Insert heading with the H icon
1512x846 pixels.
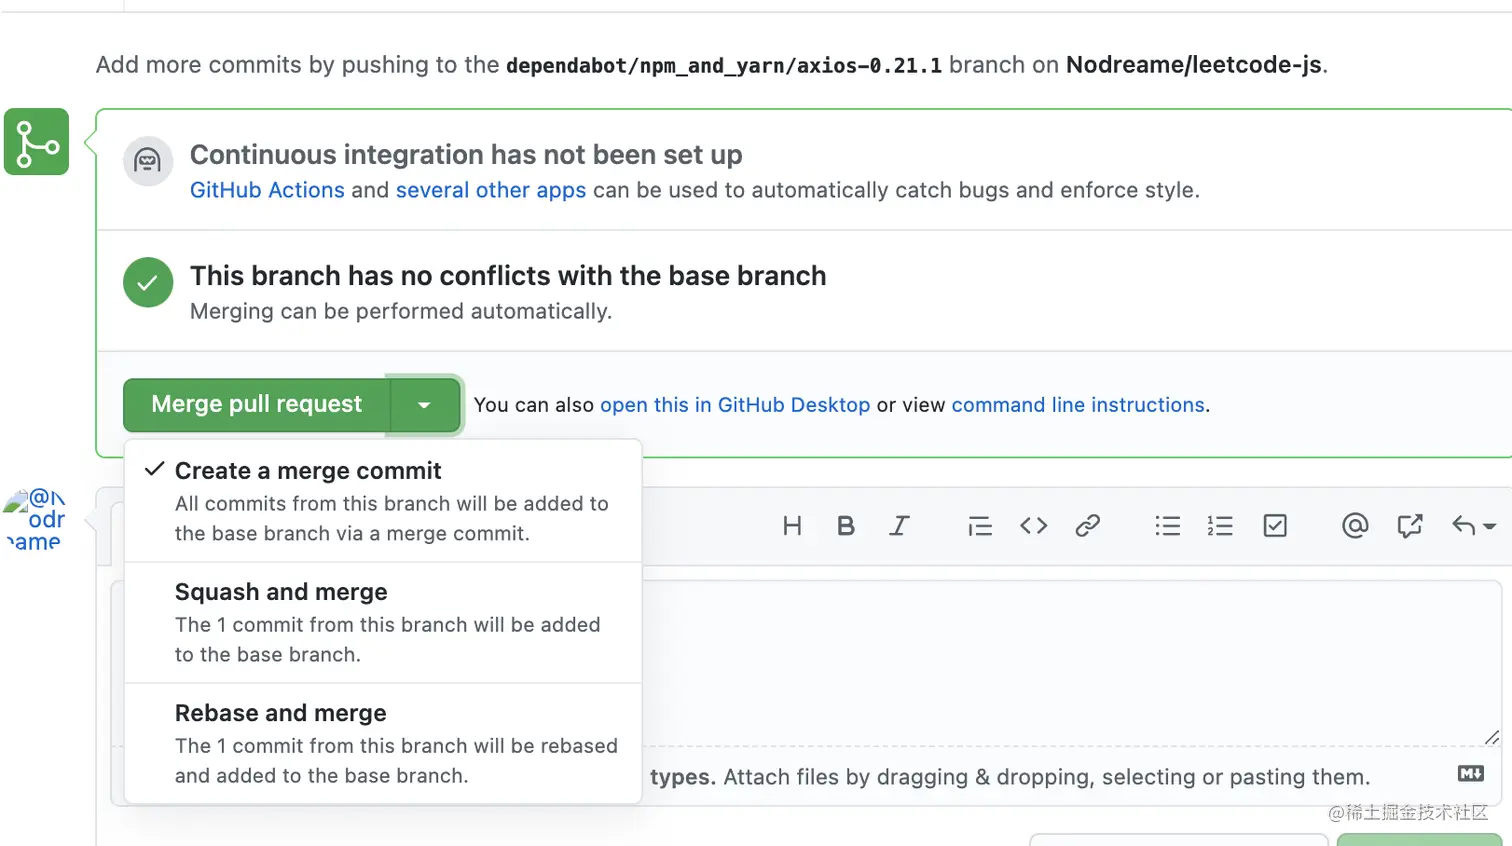click(792, 526)
